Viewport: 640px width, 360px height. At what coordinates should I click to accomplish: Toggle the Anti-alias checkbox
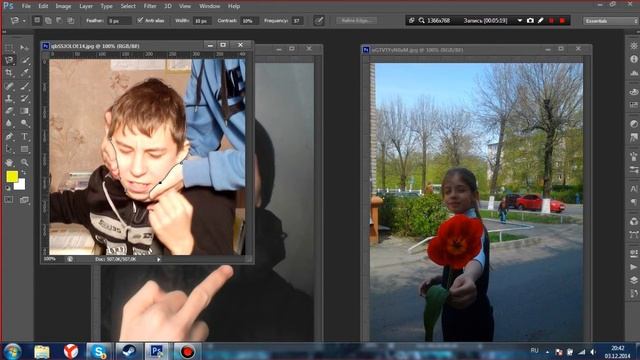(140, 20)
